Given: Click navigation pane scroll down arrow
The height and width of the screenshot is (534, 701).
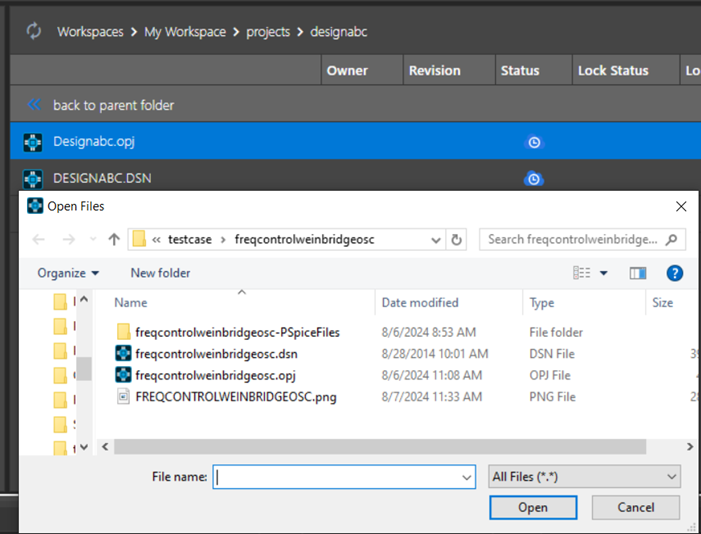Looking at the screenshot, I should (84, 447).
